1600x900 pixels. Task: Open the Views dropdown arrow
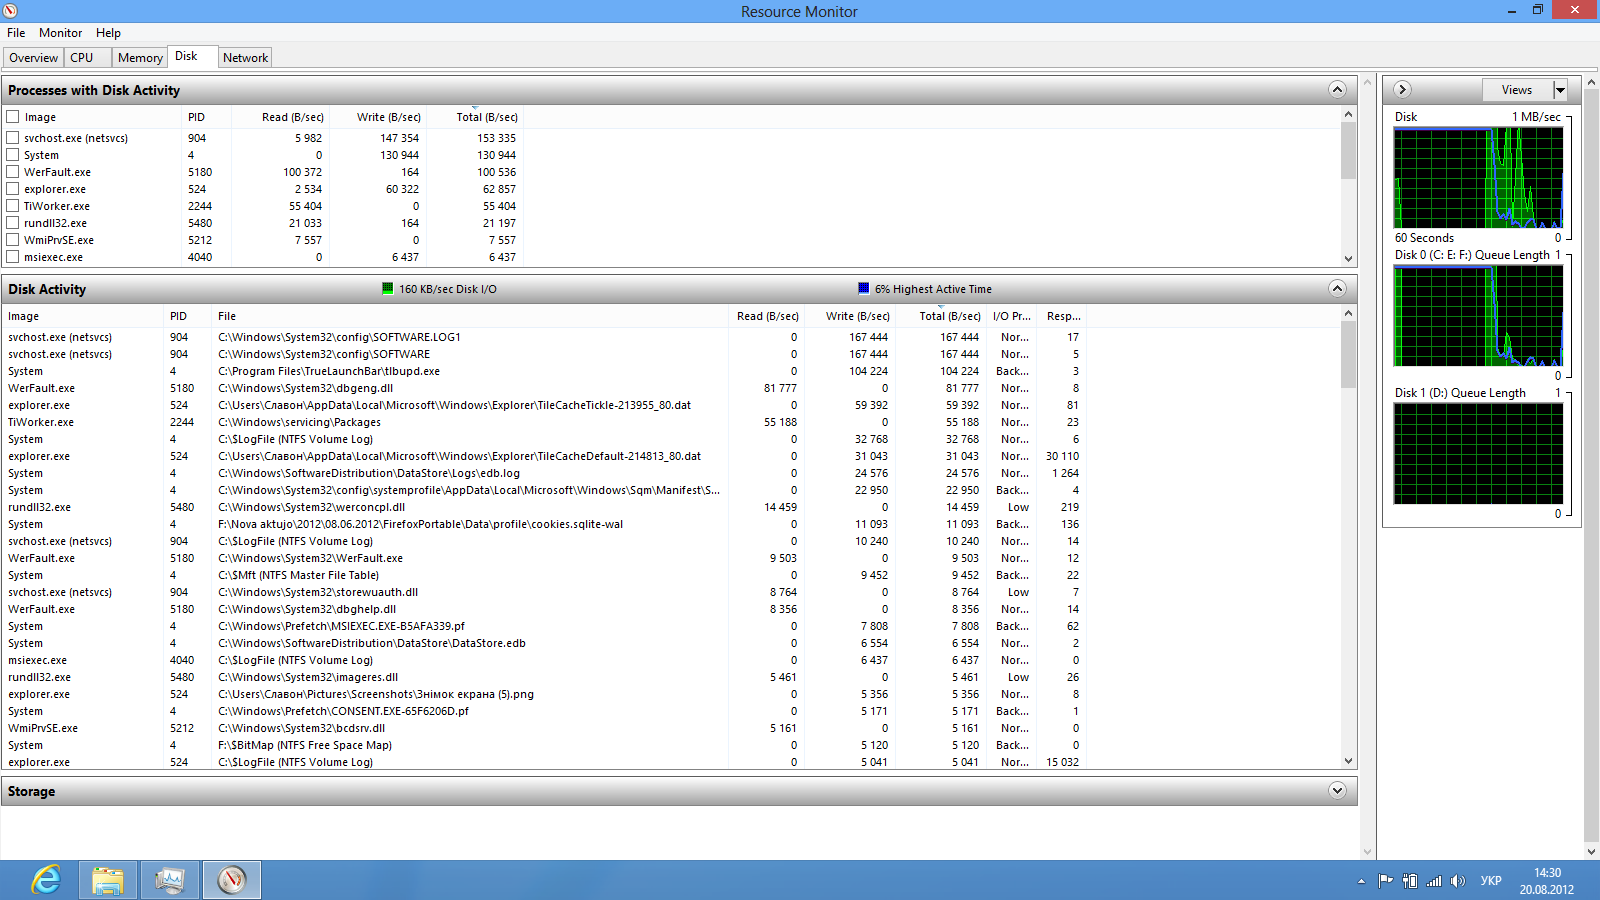1559,90
